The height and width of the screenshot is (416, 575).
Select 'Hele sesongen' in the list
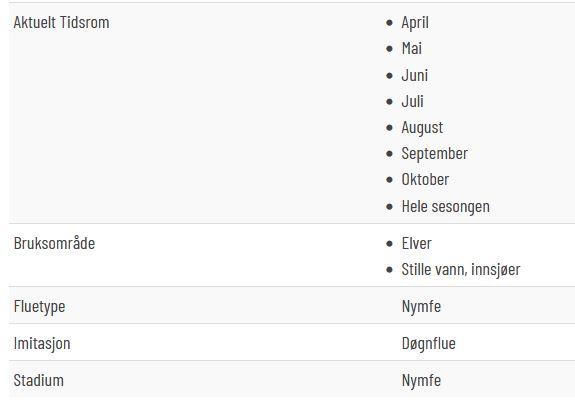click(x=446, y=207)
